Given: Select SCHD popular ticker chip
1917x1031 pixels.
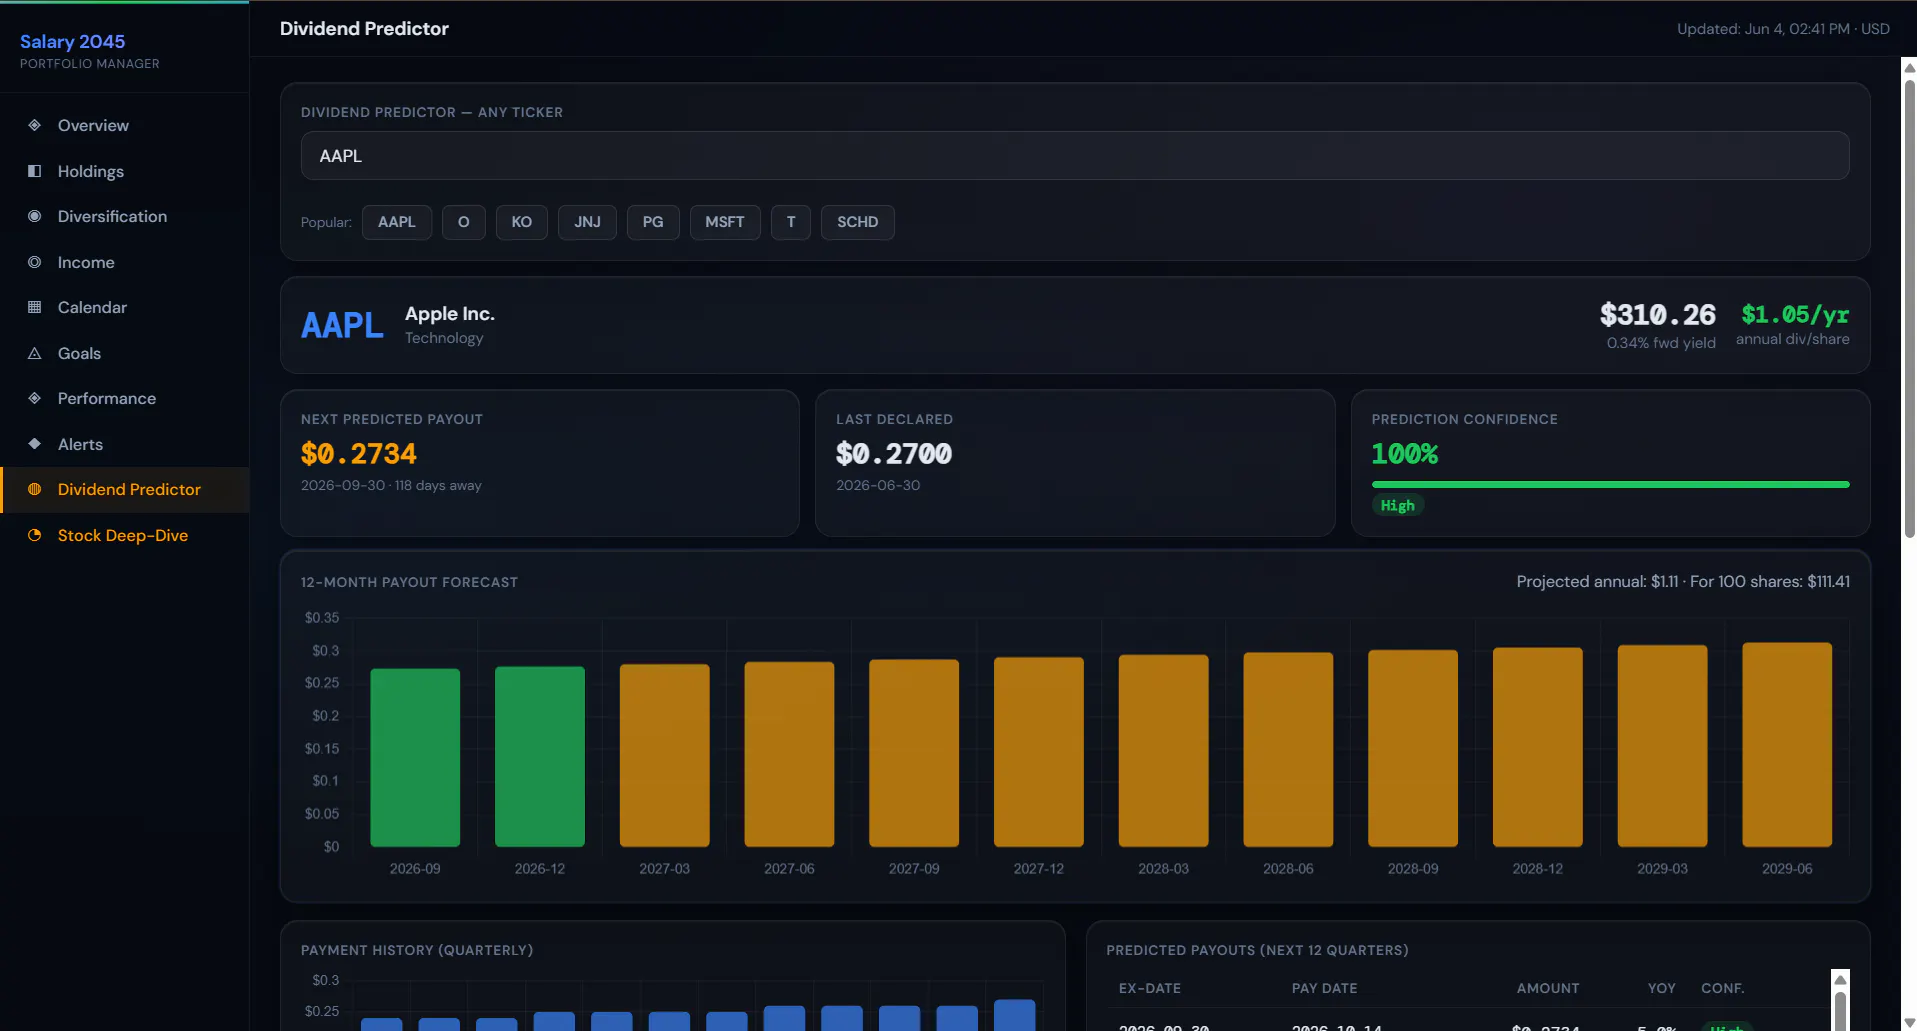Looking at the screenshot, I should pyautogui.click(x=858, y=222).
